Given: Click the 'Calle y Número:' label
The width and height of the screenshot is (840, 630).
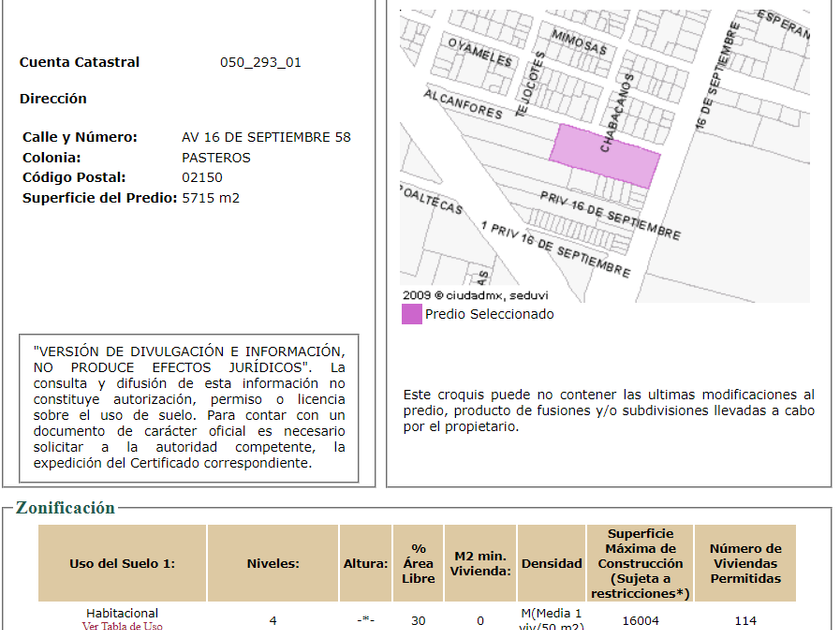Looking at the screenshot, I should (x=80, y=137).
